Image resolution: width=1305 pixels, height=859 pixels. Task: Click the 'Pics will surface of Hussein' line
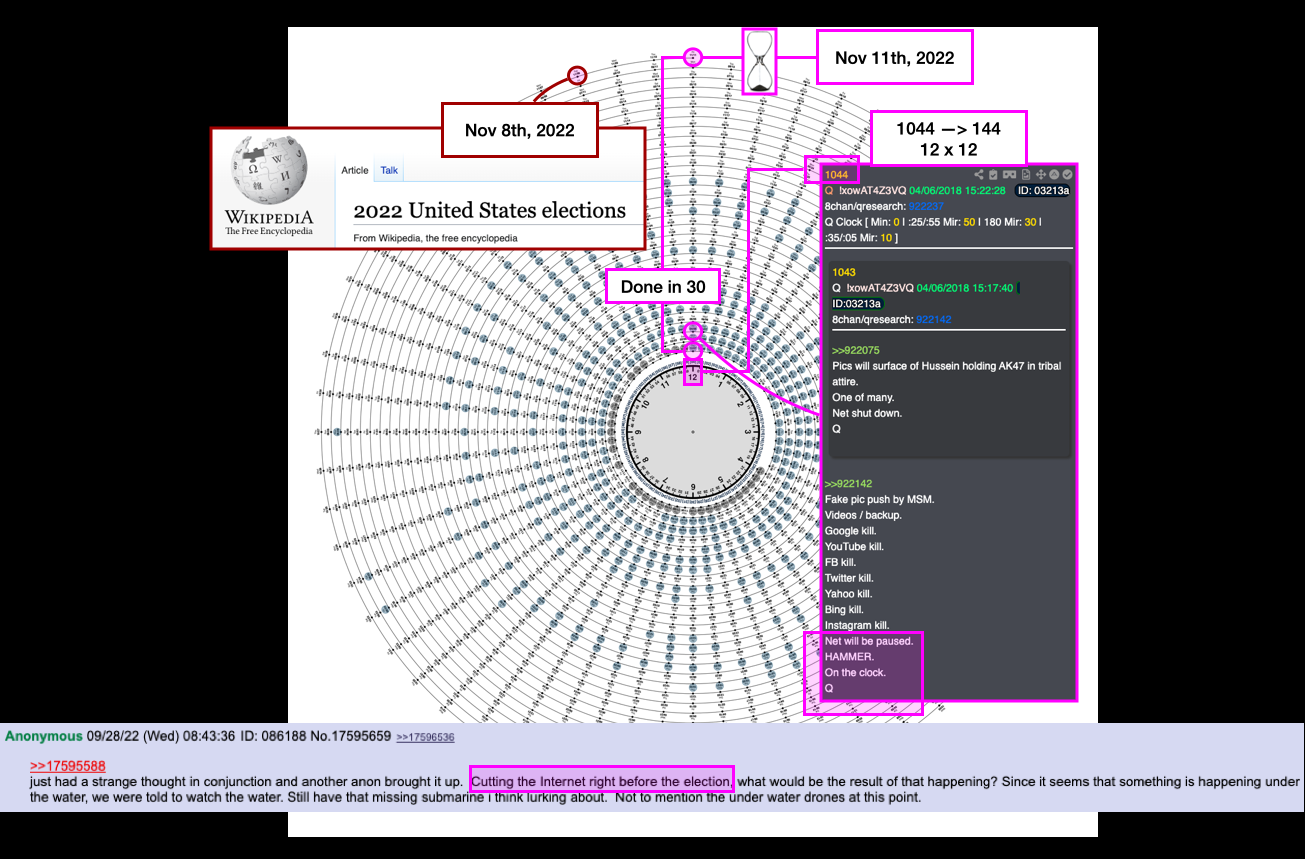pos(946,367)
